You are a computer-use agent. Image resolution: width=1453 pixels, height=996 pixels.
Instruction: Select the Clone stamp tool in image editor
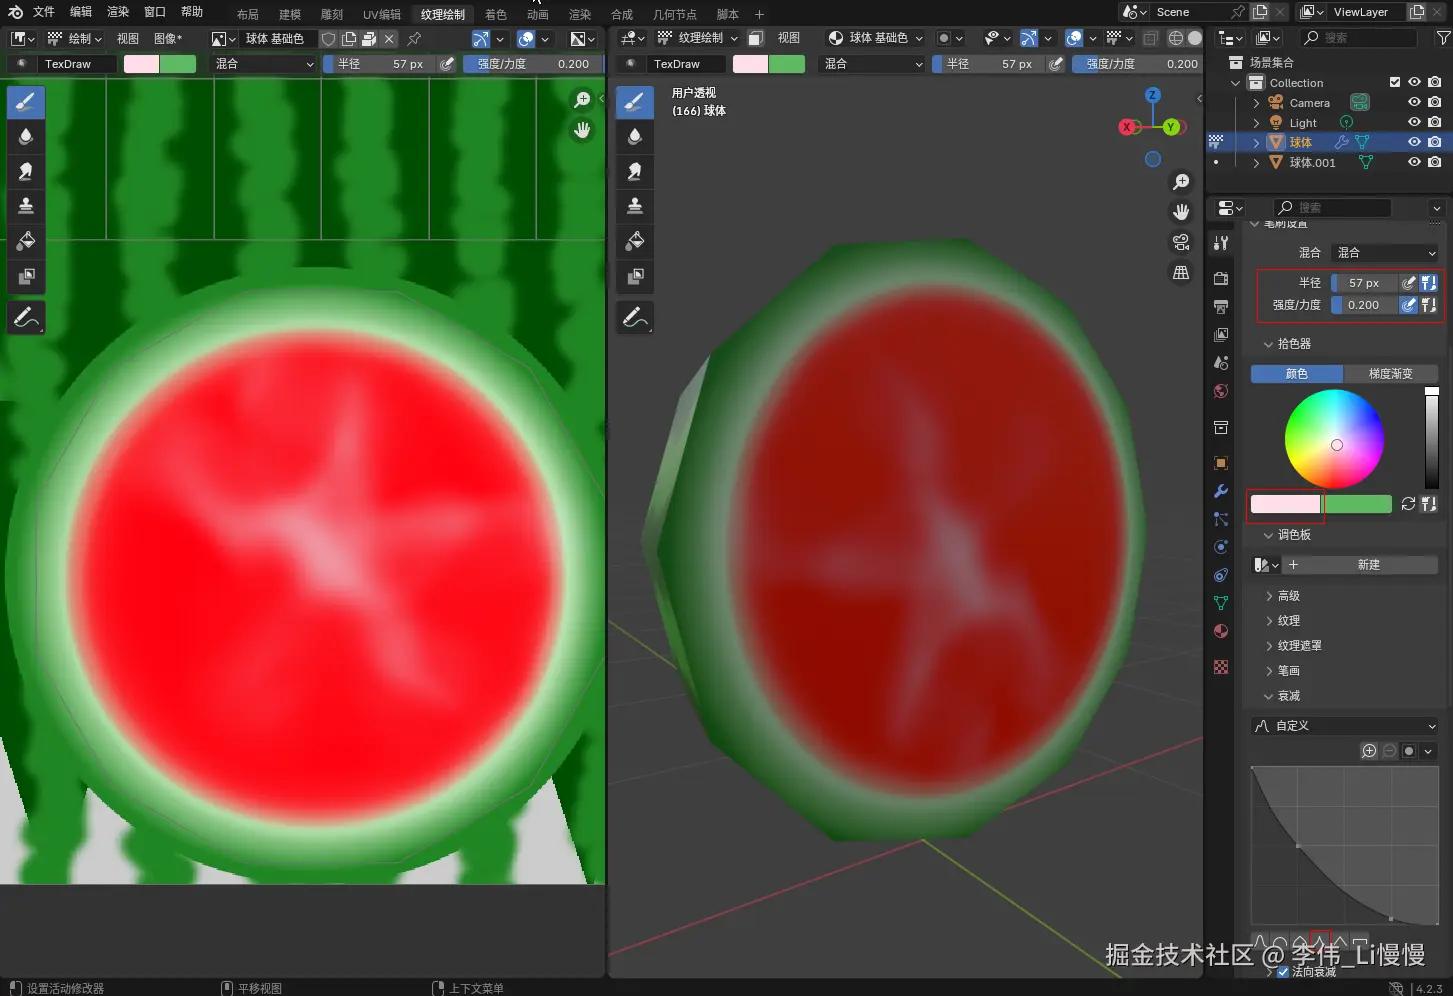26,206
